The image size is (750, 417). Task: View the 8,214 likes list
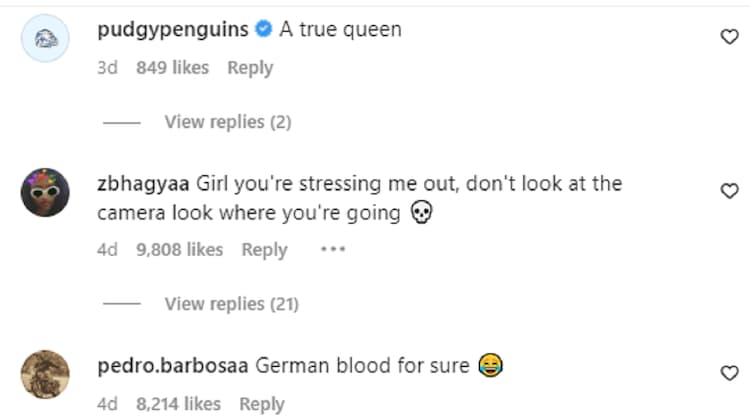(178, 404)
